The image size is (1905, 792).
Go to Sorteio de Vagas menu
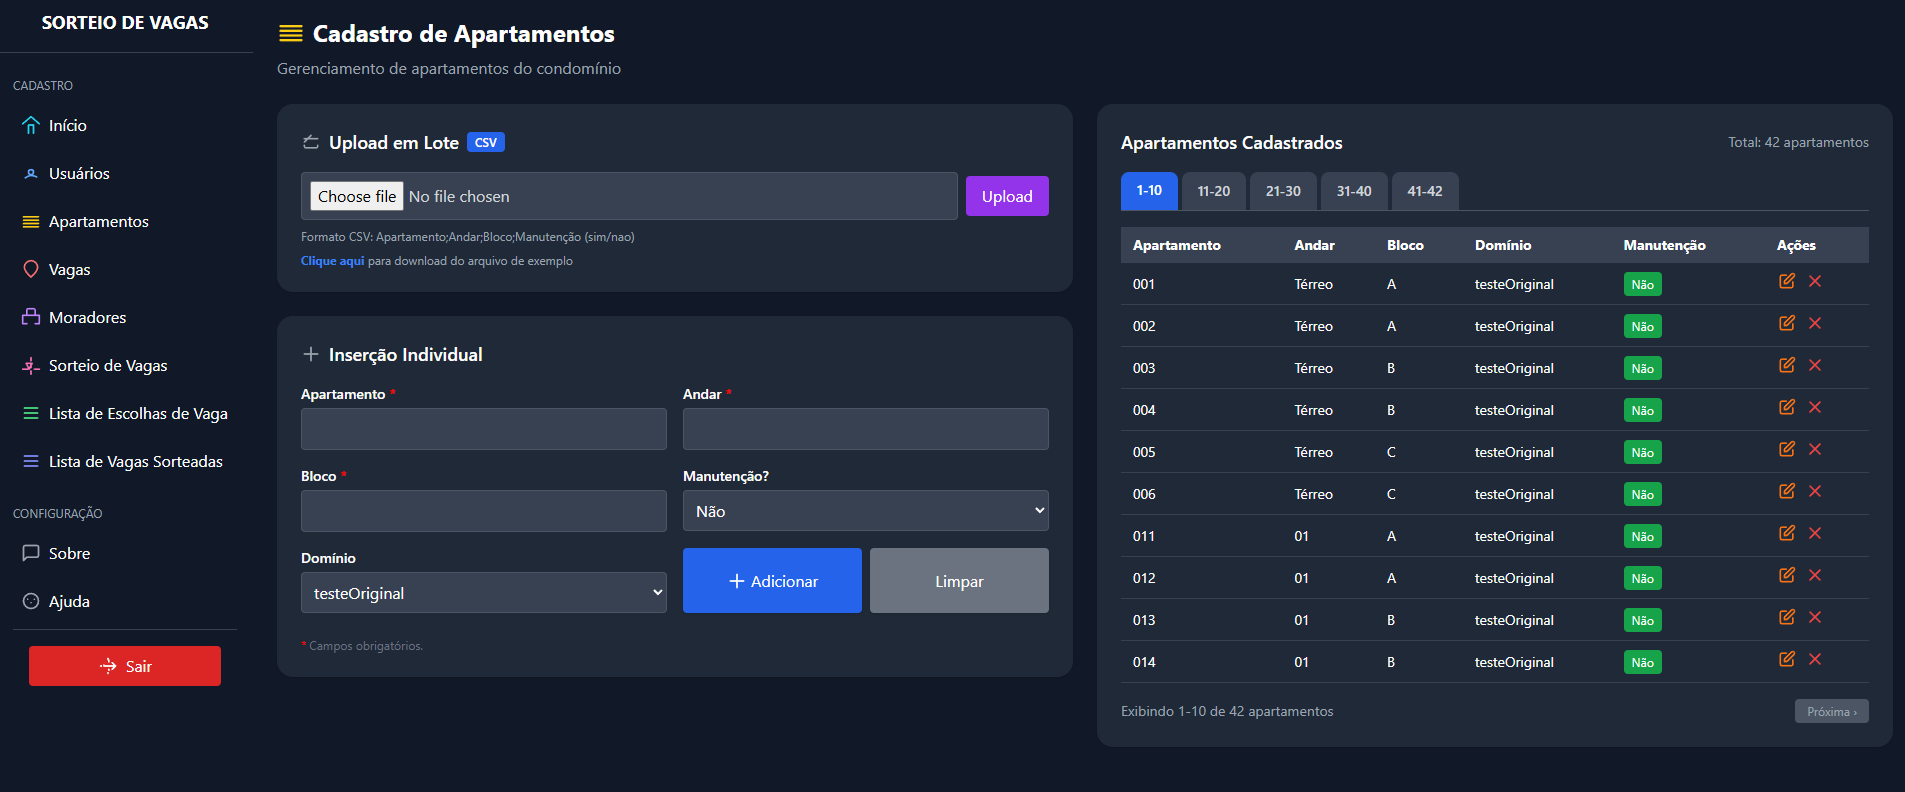(108, 365)
